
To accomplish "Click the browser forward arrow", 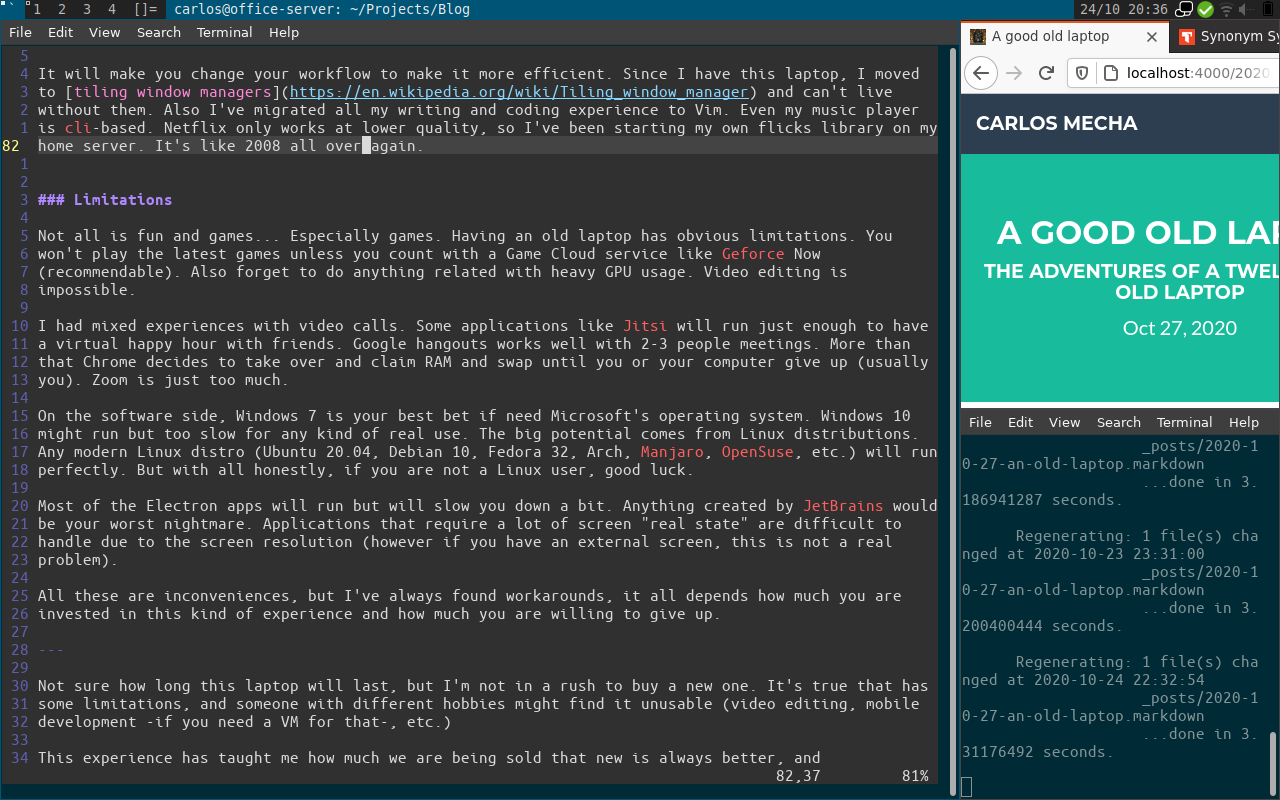I will click(x=1014, y=73).
